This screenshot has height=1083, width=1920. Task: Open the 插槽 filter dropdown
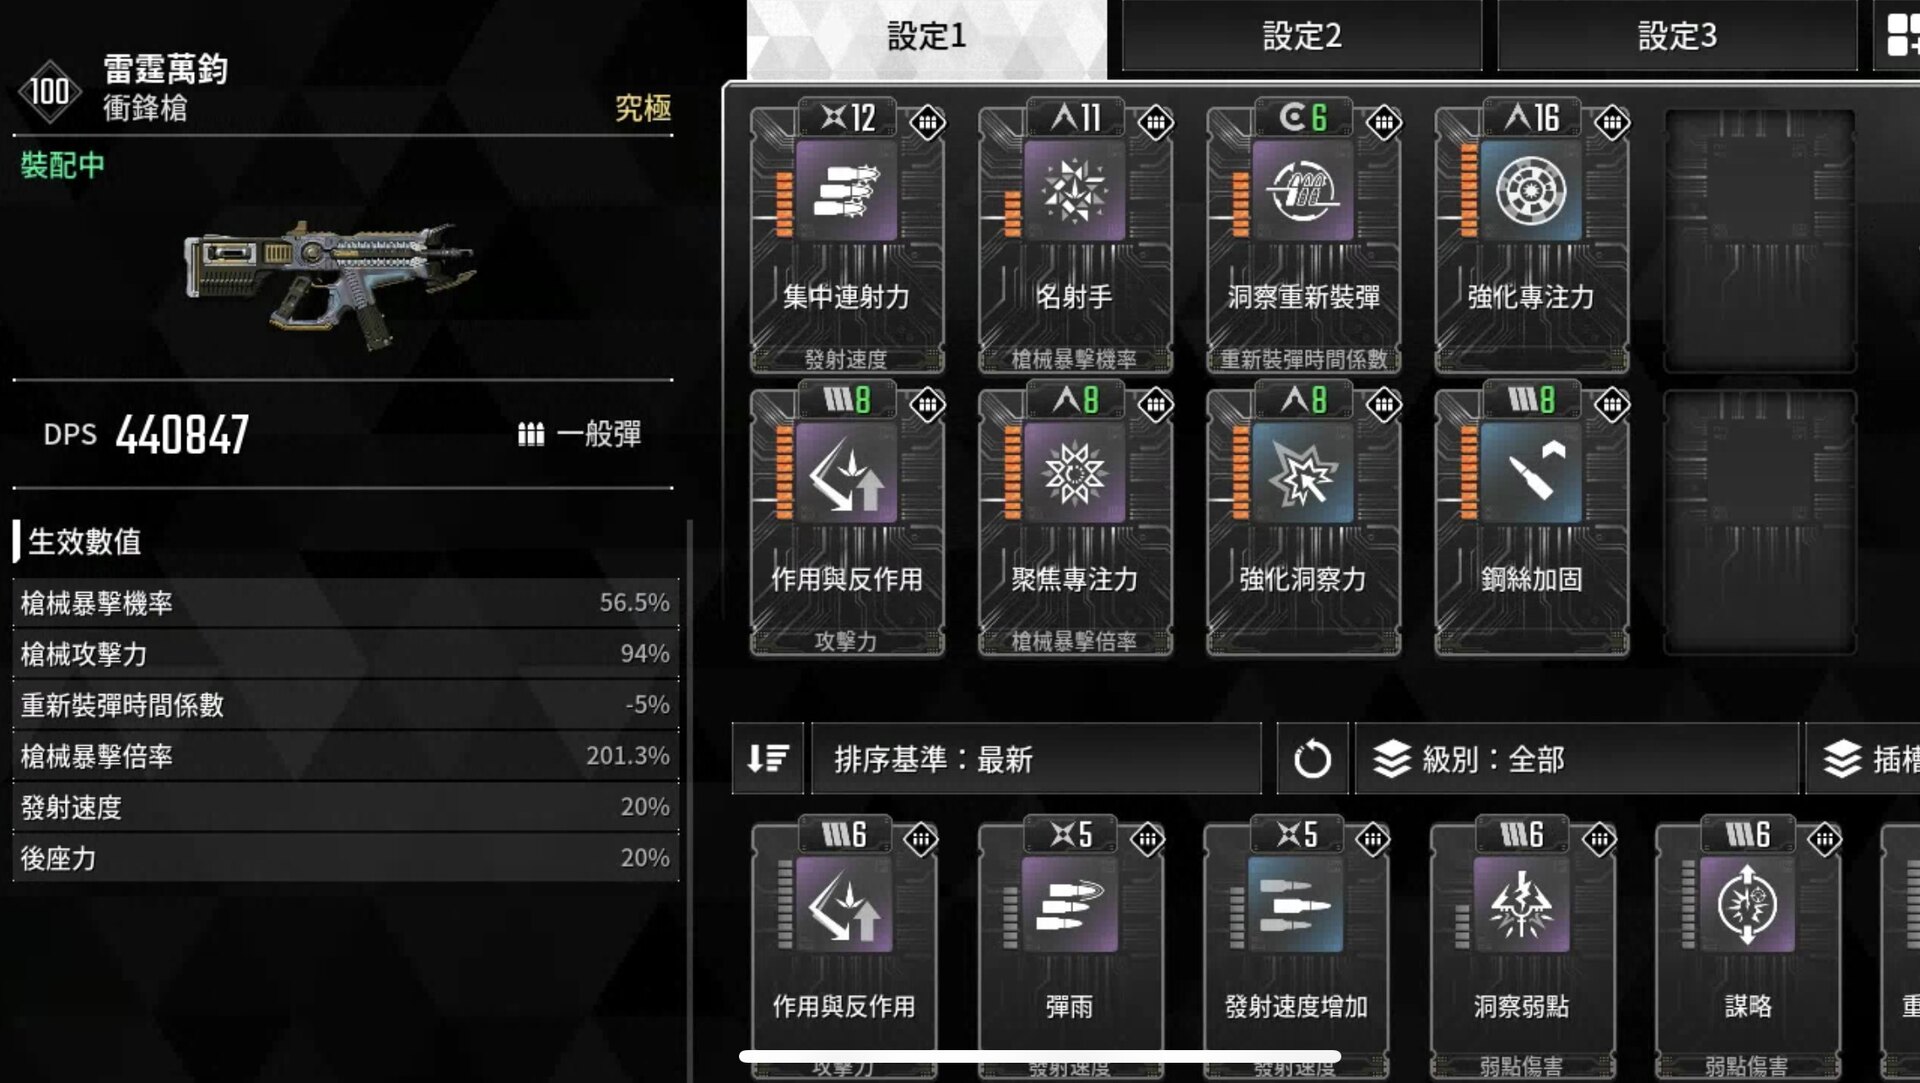[x=1864, y=759]
